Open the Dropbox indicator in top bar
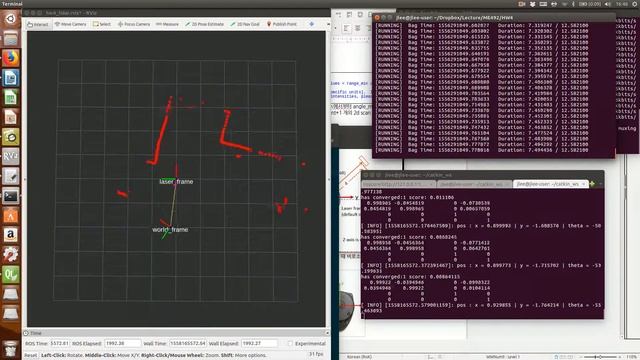 [x=533, y=4]
